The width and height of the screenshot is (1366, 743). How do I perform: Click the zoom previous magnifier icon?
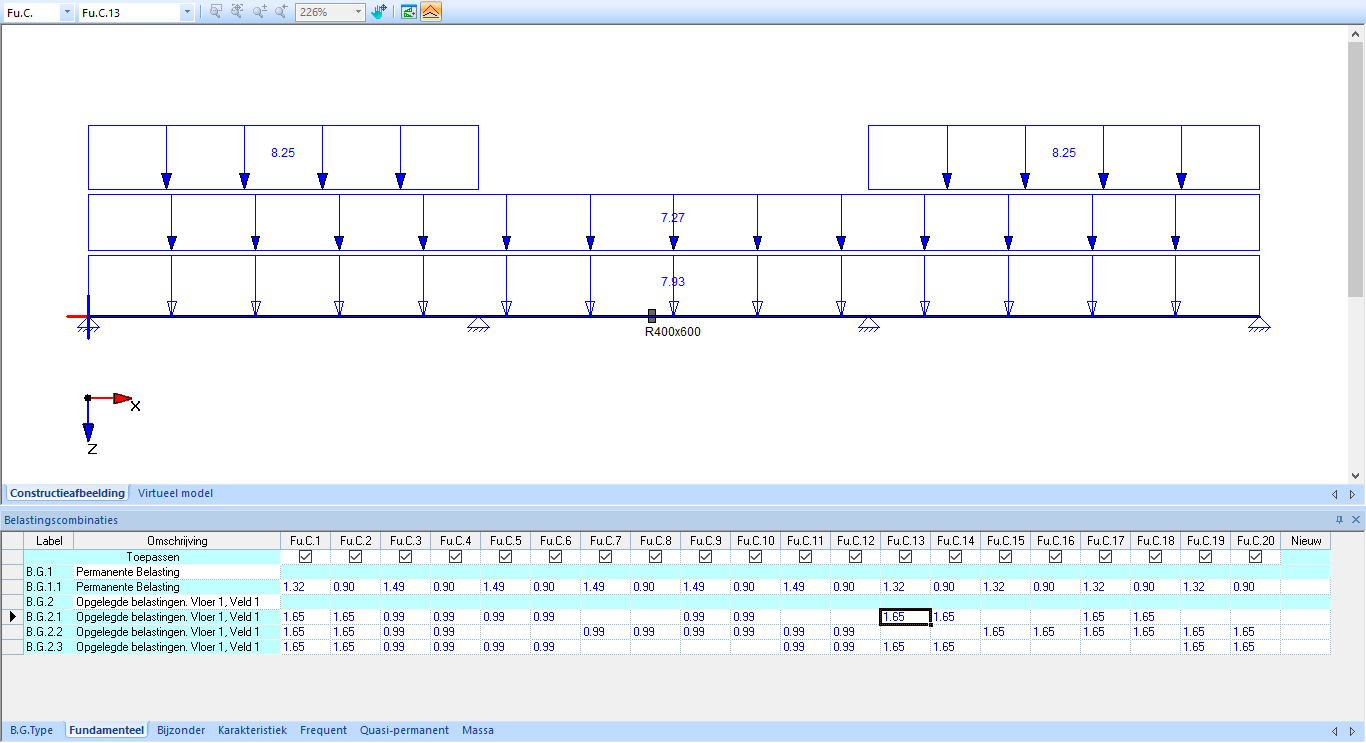click(x=281, y=12)
